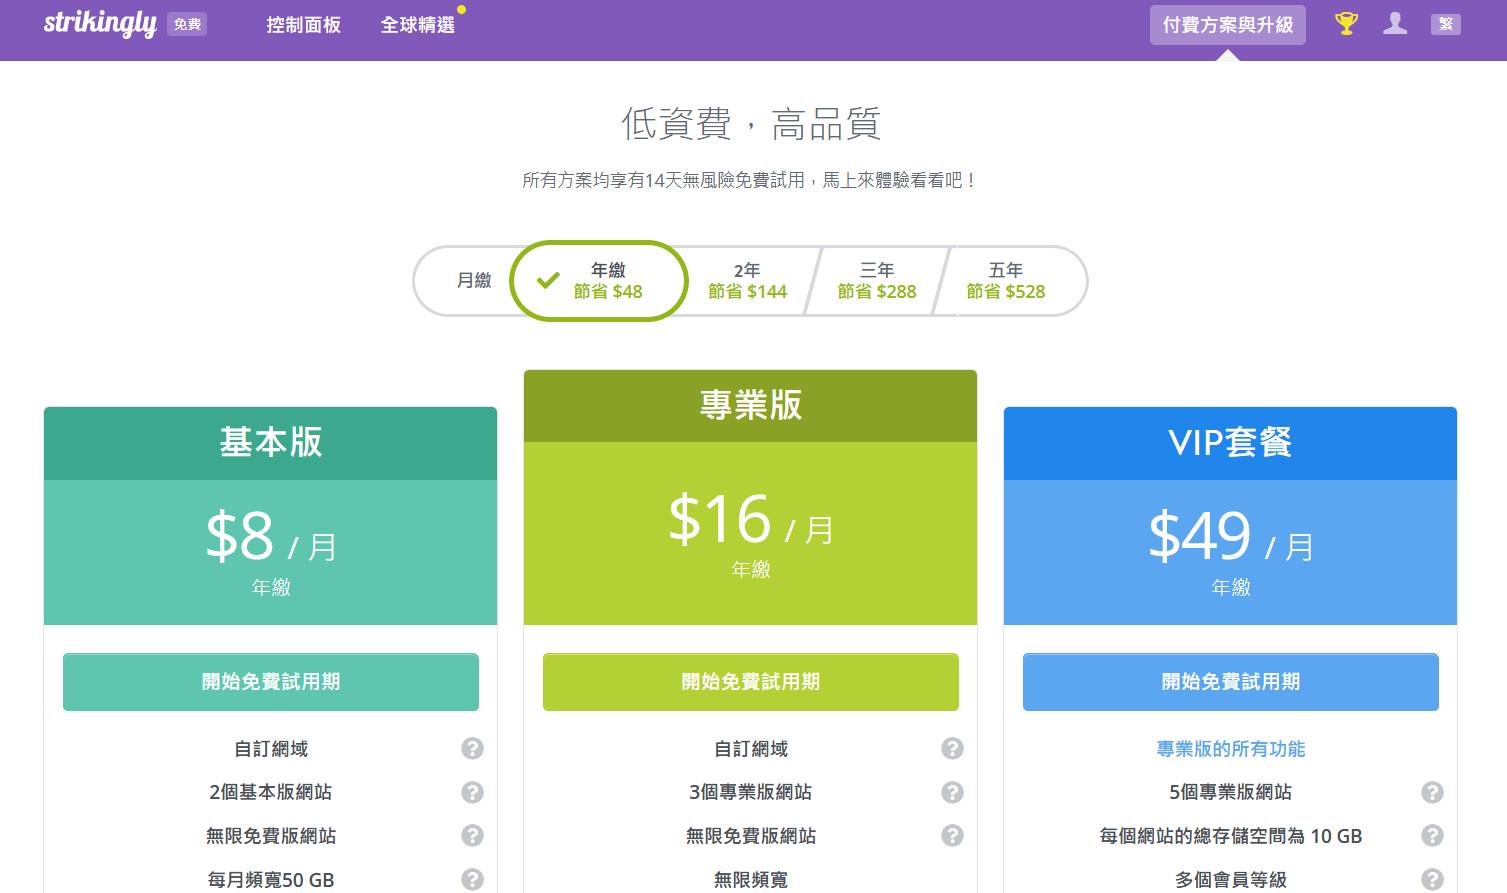Select the 年繳 yearly billing option
This screenshot has width=1507, height=893.
(600, 281)
